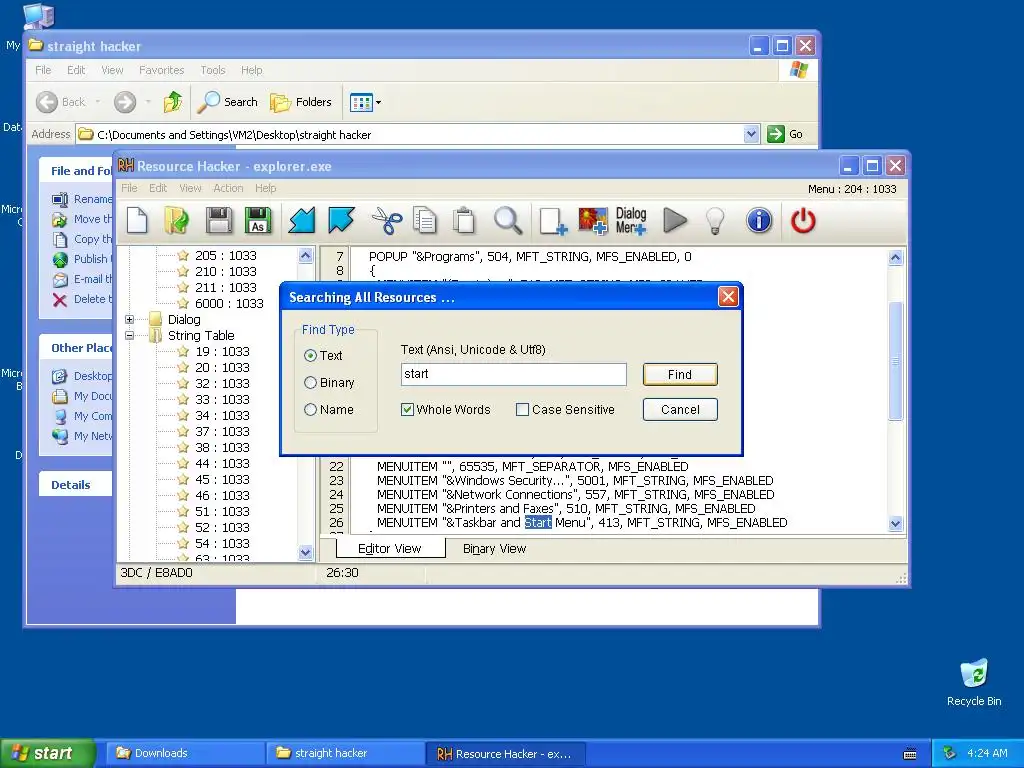Click Search in the straight hacker window

pyautogui.click(x=228, y=102)
